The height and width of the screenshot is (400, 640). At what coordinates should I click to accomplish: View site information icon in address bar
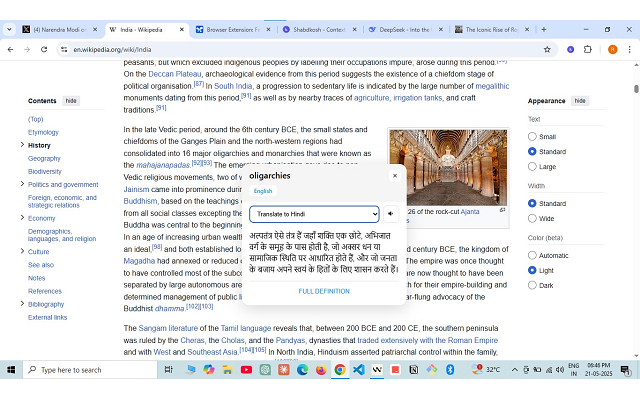pyautogui.click(x=64, y=49)
